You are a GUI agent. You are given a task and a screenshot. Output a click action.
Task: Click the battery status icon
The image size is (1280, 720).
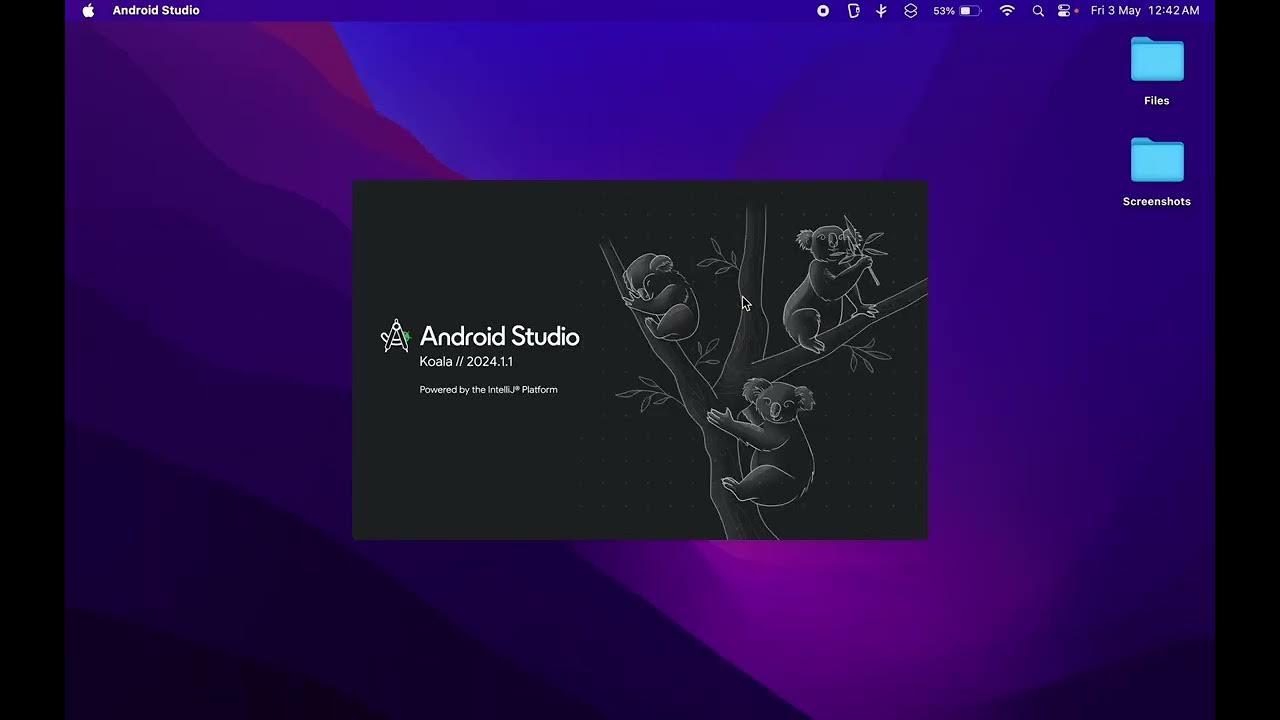[970, 10]
